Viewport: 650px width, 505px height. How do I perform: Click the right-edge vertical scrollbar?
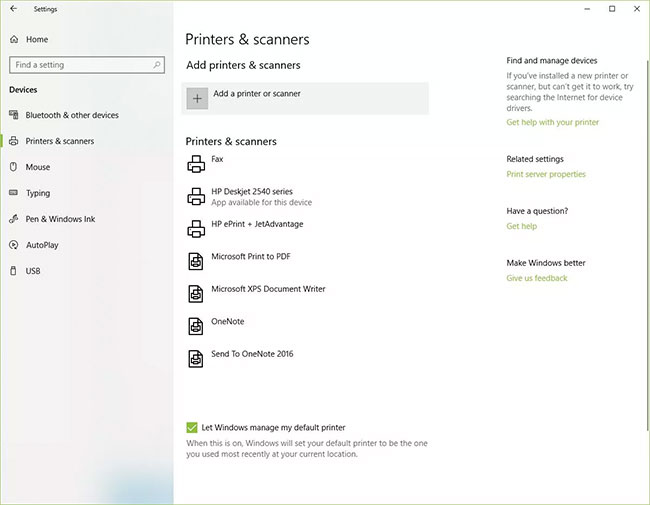click(647, 245)
